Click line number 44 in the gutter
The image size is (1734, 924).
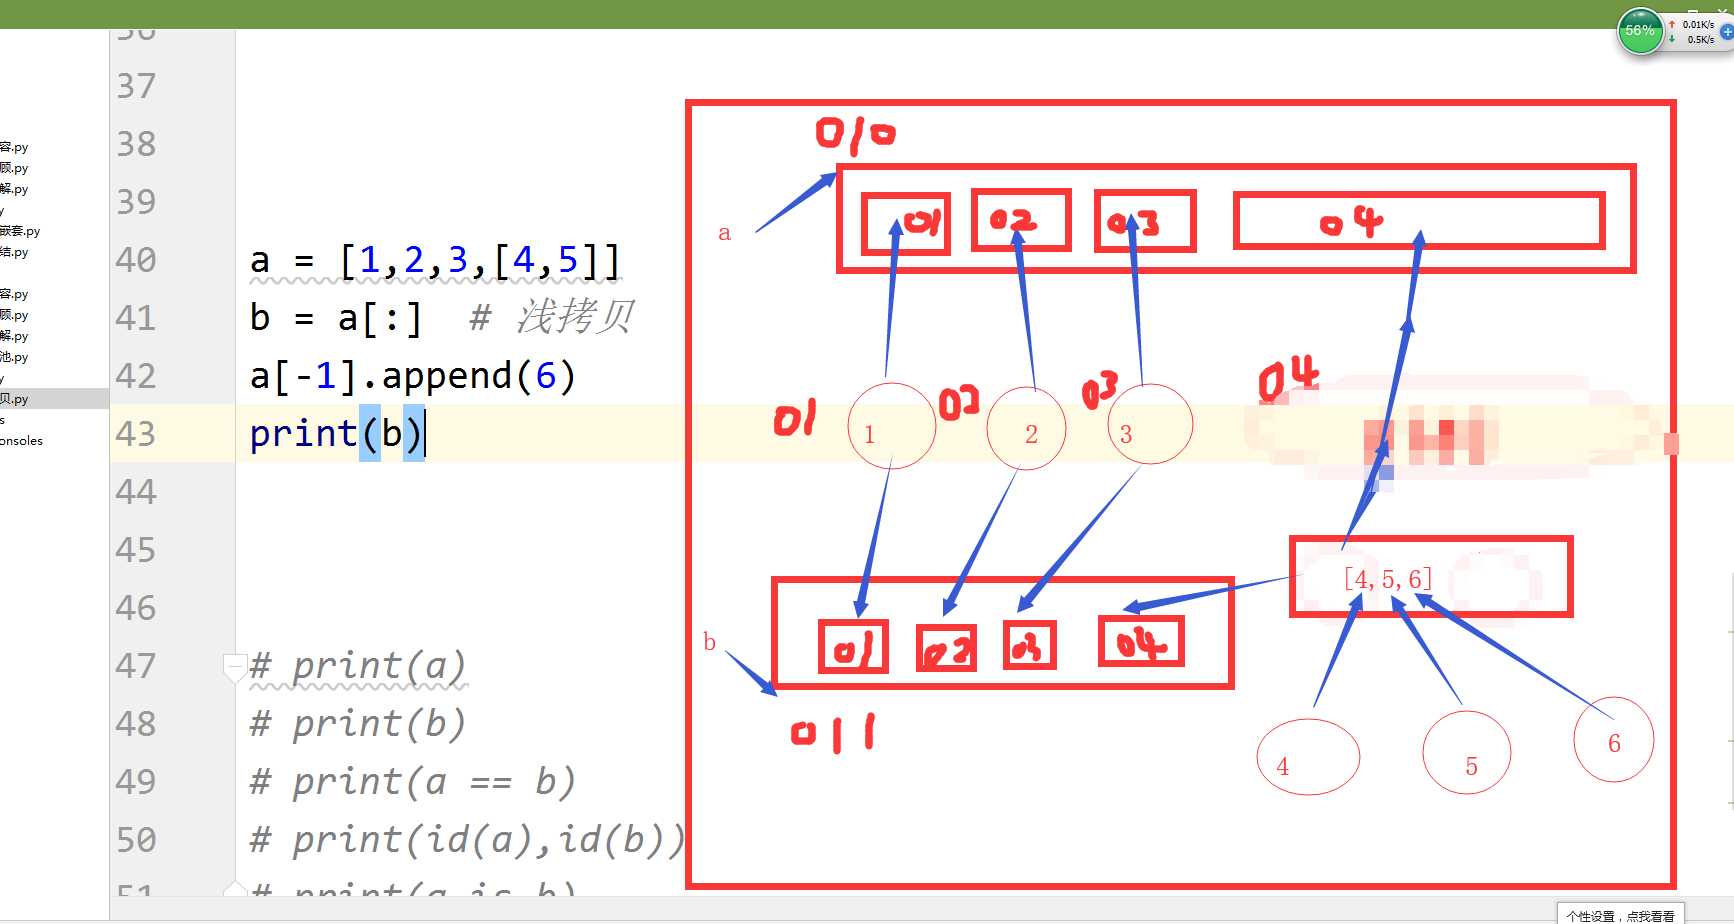click(x=136, y=492)
